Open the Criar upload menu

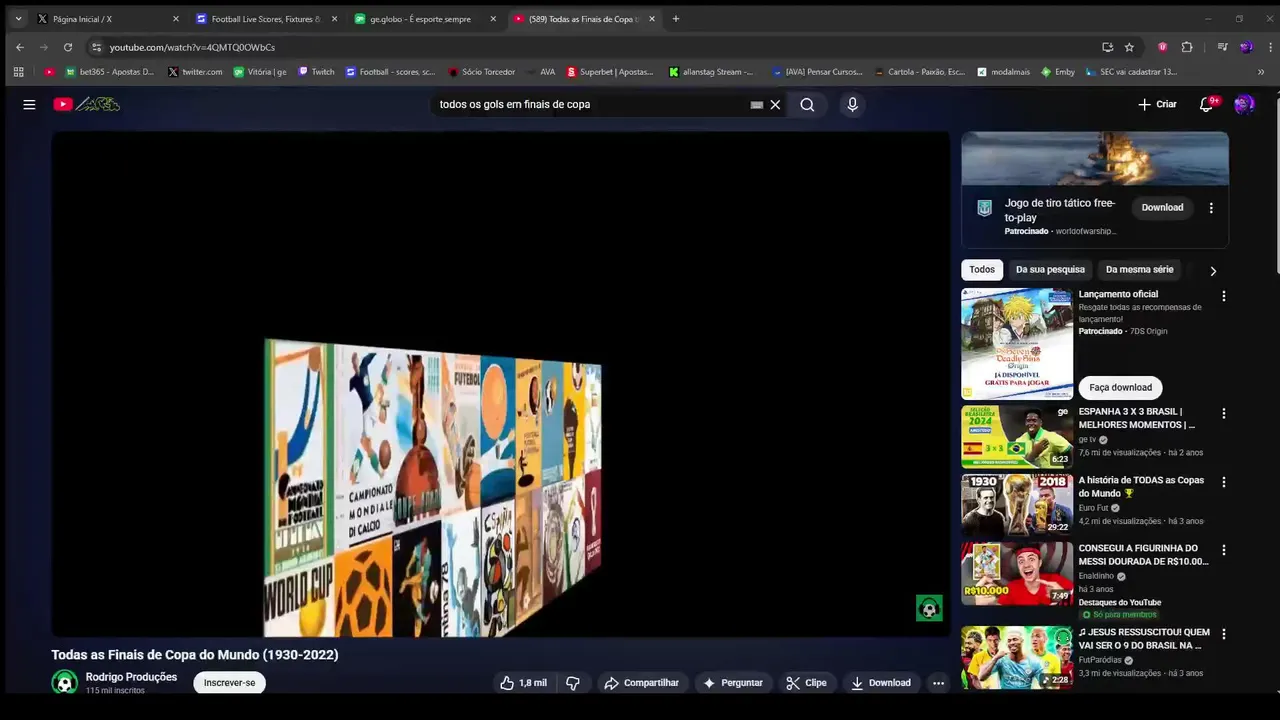pyautogui.click(x=1157, y=104)
